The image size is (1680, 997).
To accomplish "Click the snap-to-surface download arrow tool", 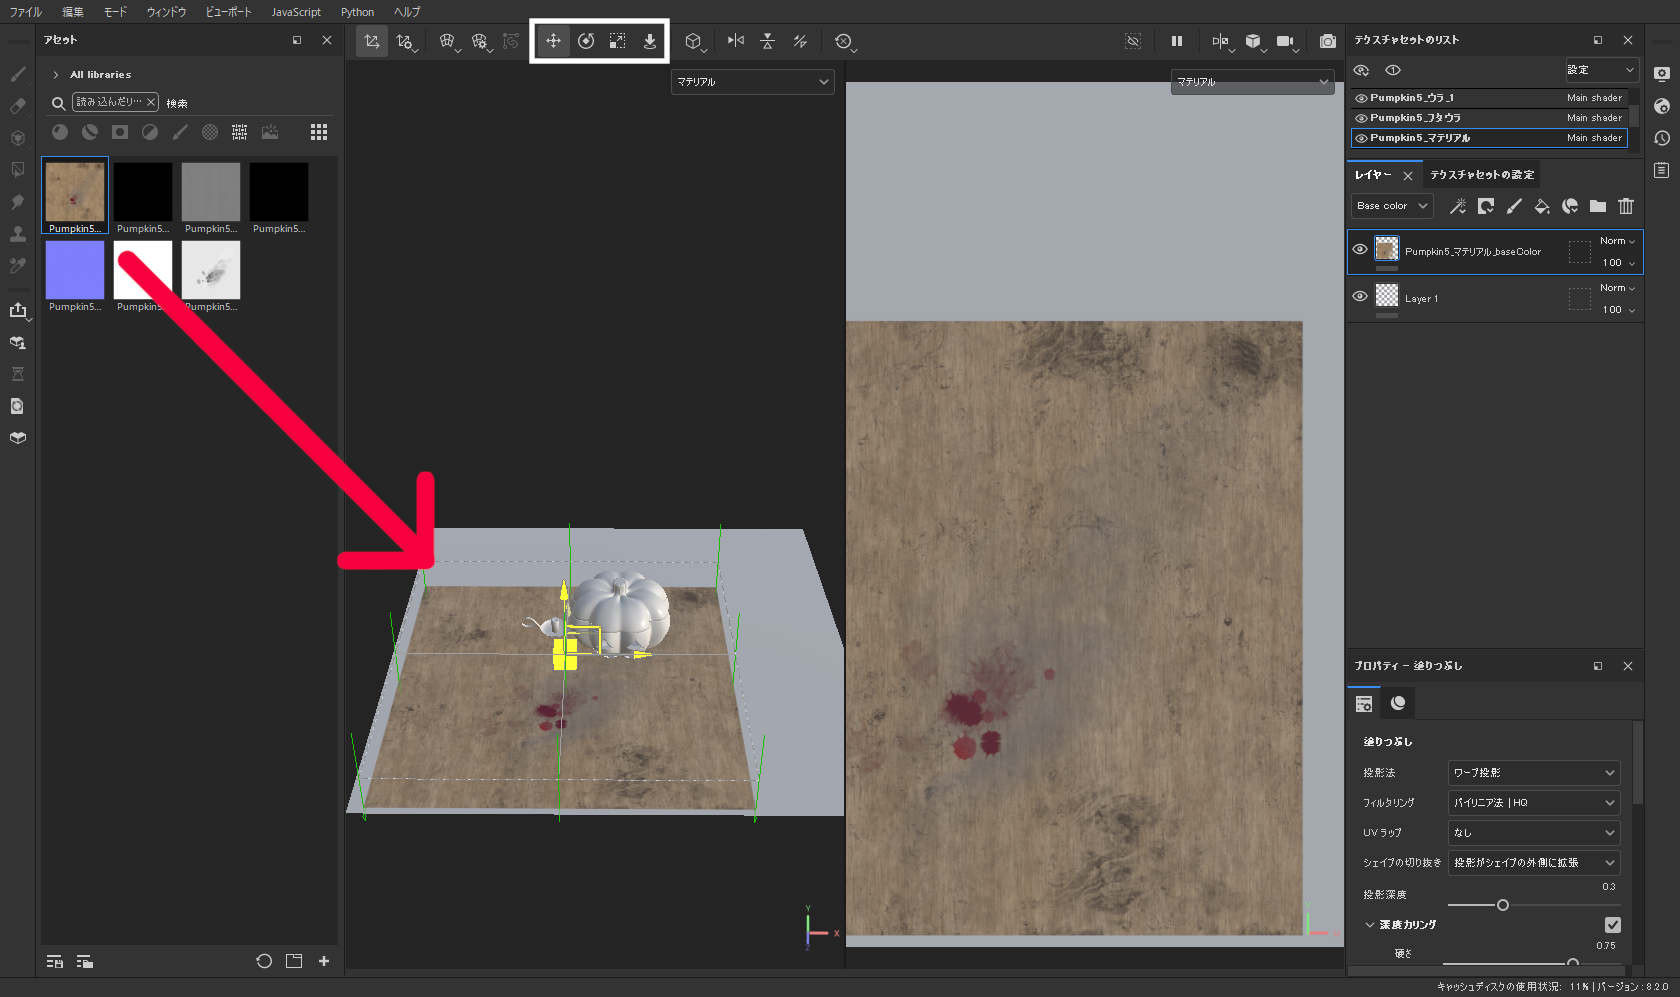I will (650, 41).
